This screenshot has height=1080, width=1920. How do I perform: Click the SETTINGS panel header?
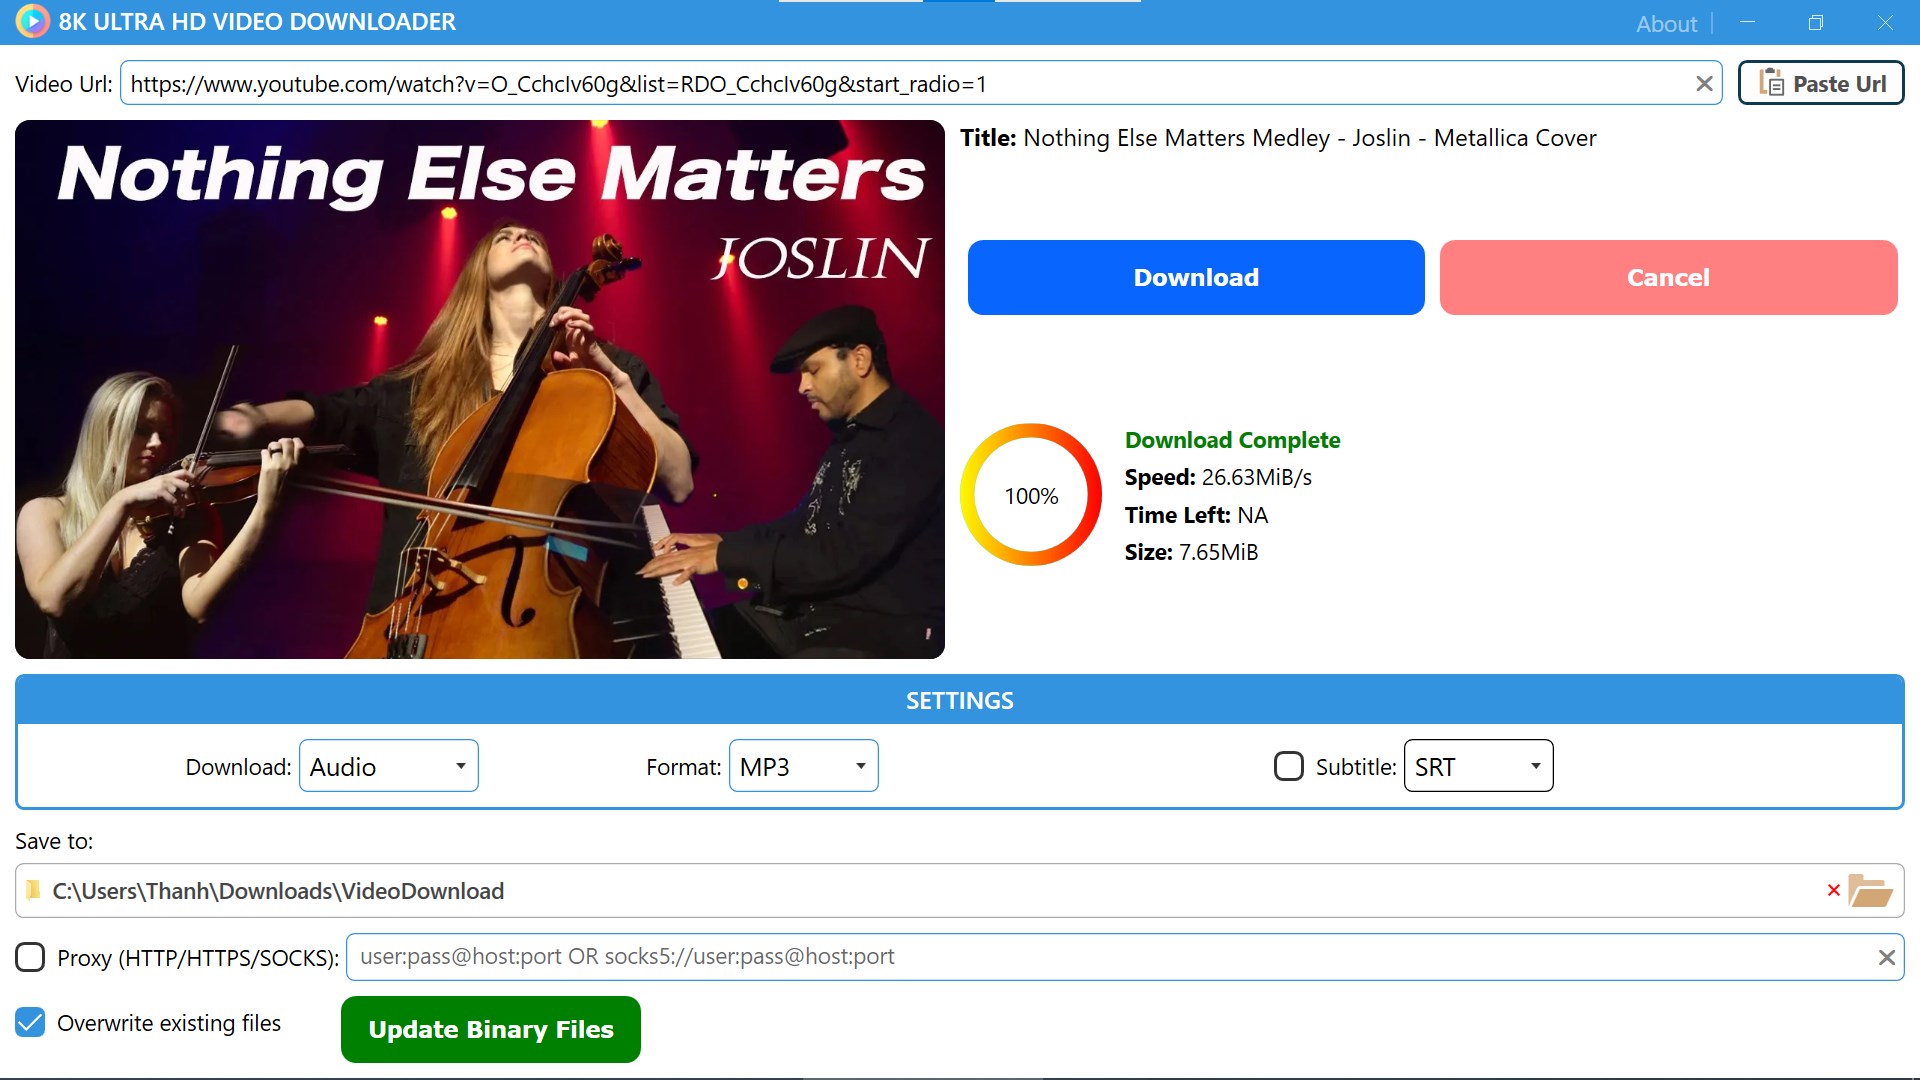[959, 700]
